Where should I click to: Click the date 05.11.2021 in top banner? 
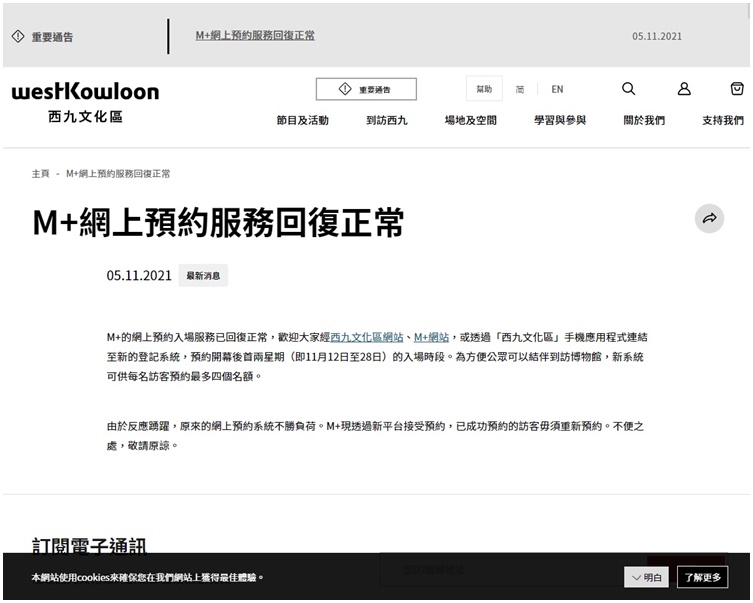pos(656,36)
